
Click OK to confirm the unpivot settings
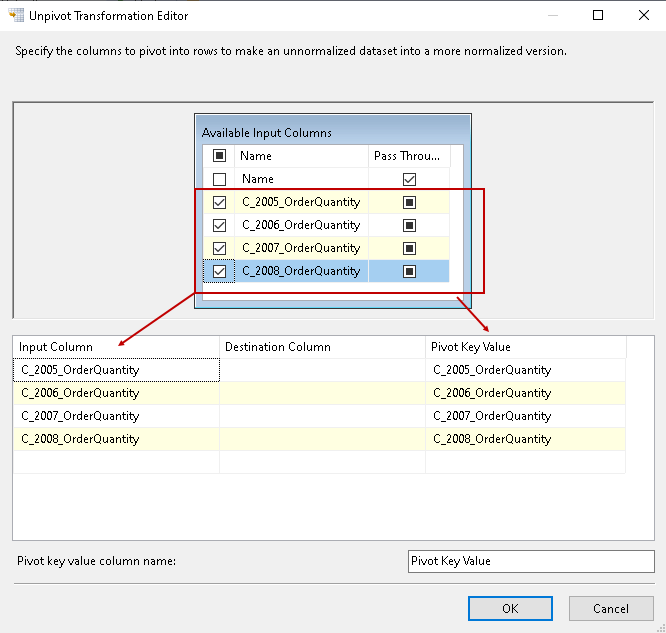pos(510,608)
